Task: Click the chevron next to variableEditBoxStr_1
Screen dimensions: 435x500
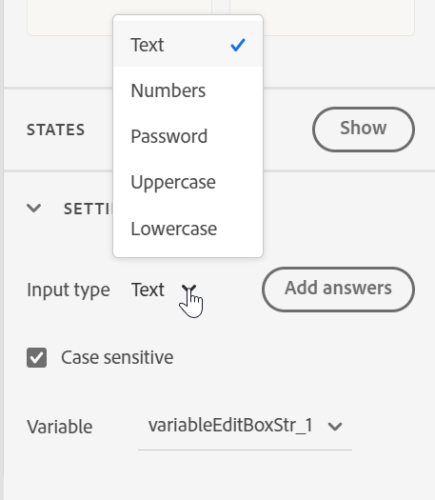Action: [x=335, y=426]
